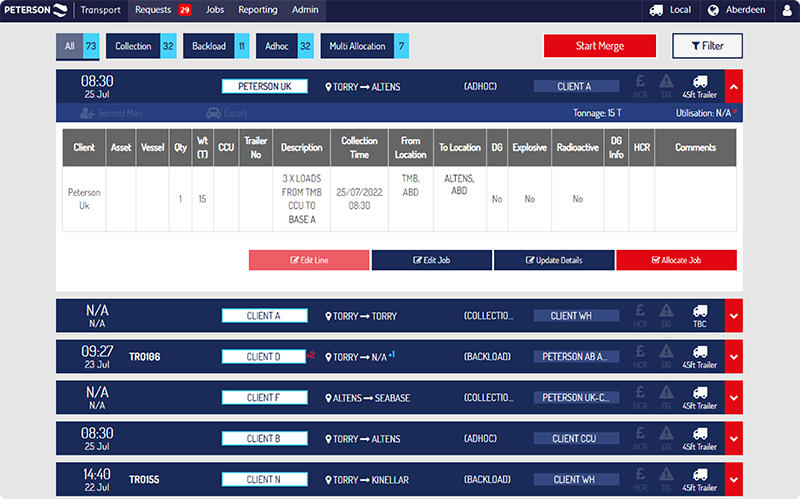The image size is (800, 499).
Task: Open the Admin menu
Action: [305, 10]
